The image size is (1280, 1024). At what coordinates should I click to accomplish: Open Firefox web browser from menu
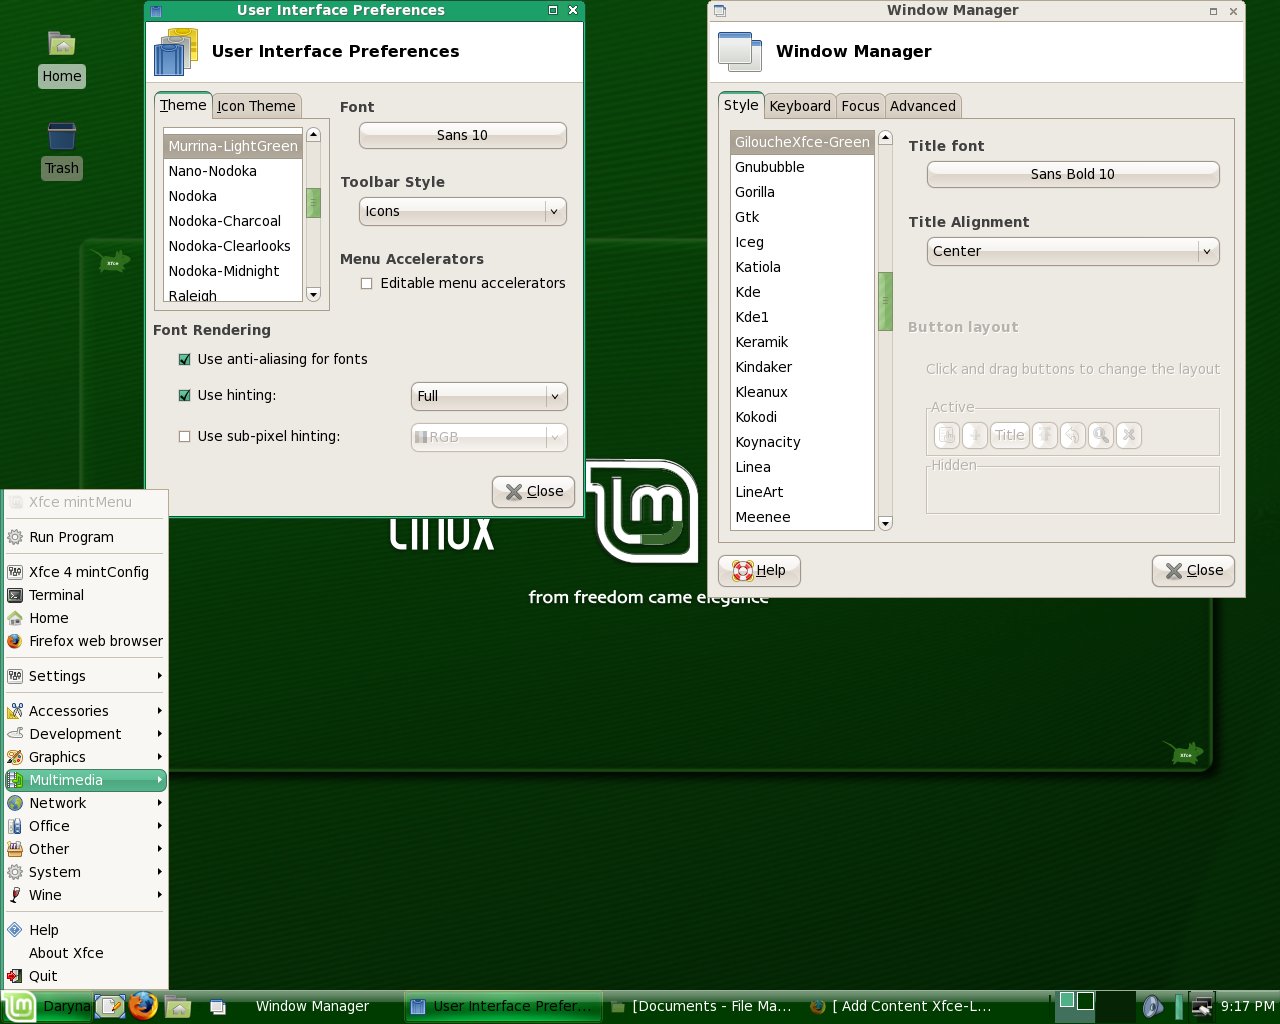tap(86, 641)
